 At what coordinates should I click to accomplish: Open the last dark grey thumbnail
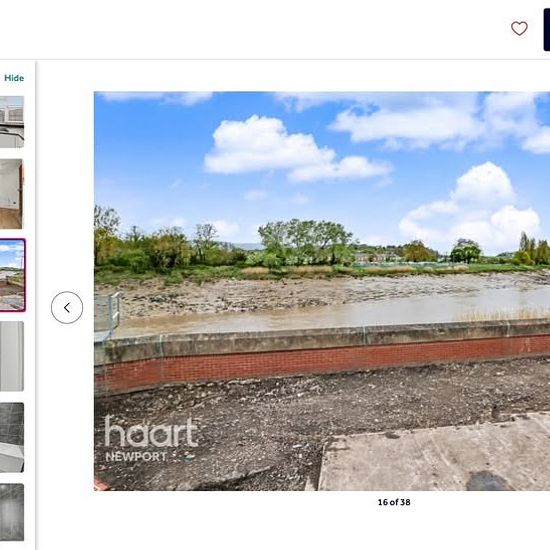click(x=12, y=512)
